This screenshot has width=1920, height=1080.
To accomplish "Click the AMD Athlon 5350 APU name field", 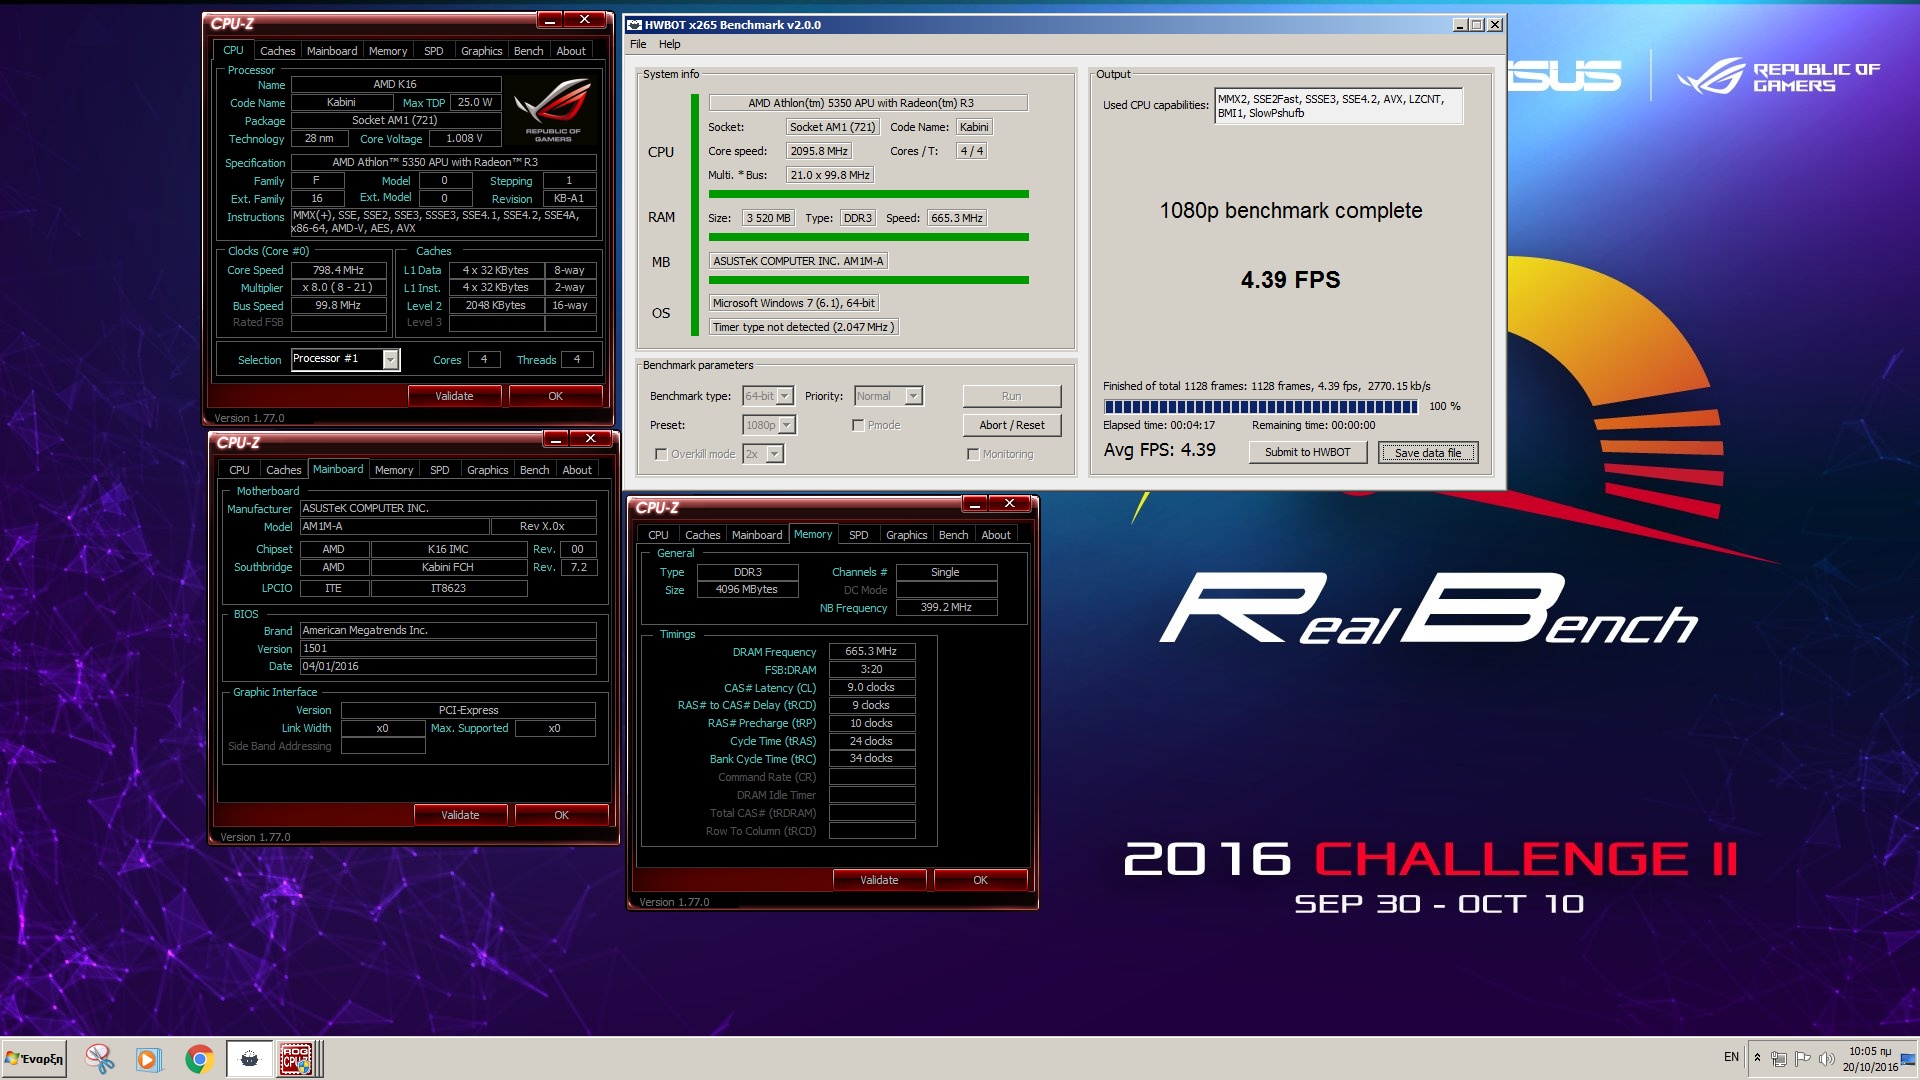I will [867, 103].
